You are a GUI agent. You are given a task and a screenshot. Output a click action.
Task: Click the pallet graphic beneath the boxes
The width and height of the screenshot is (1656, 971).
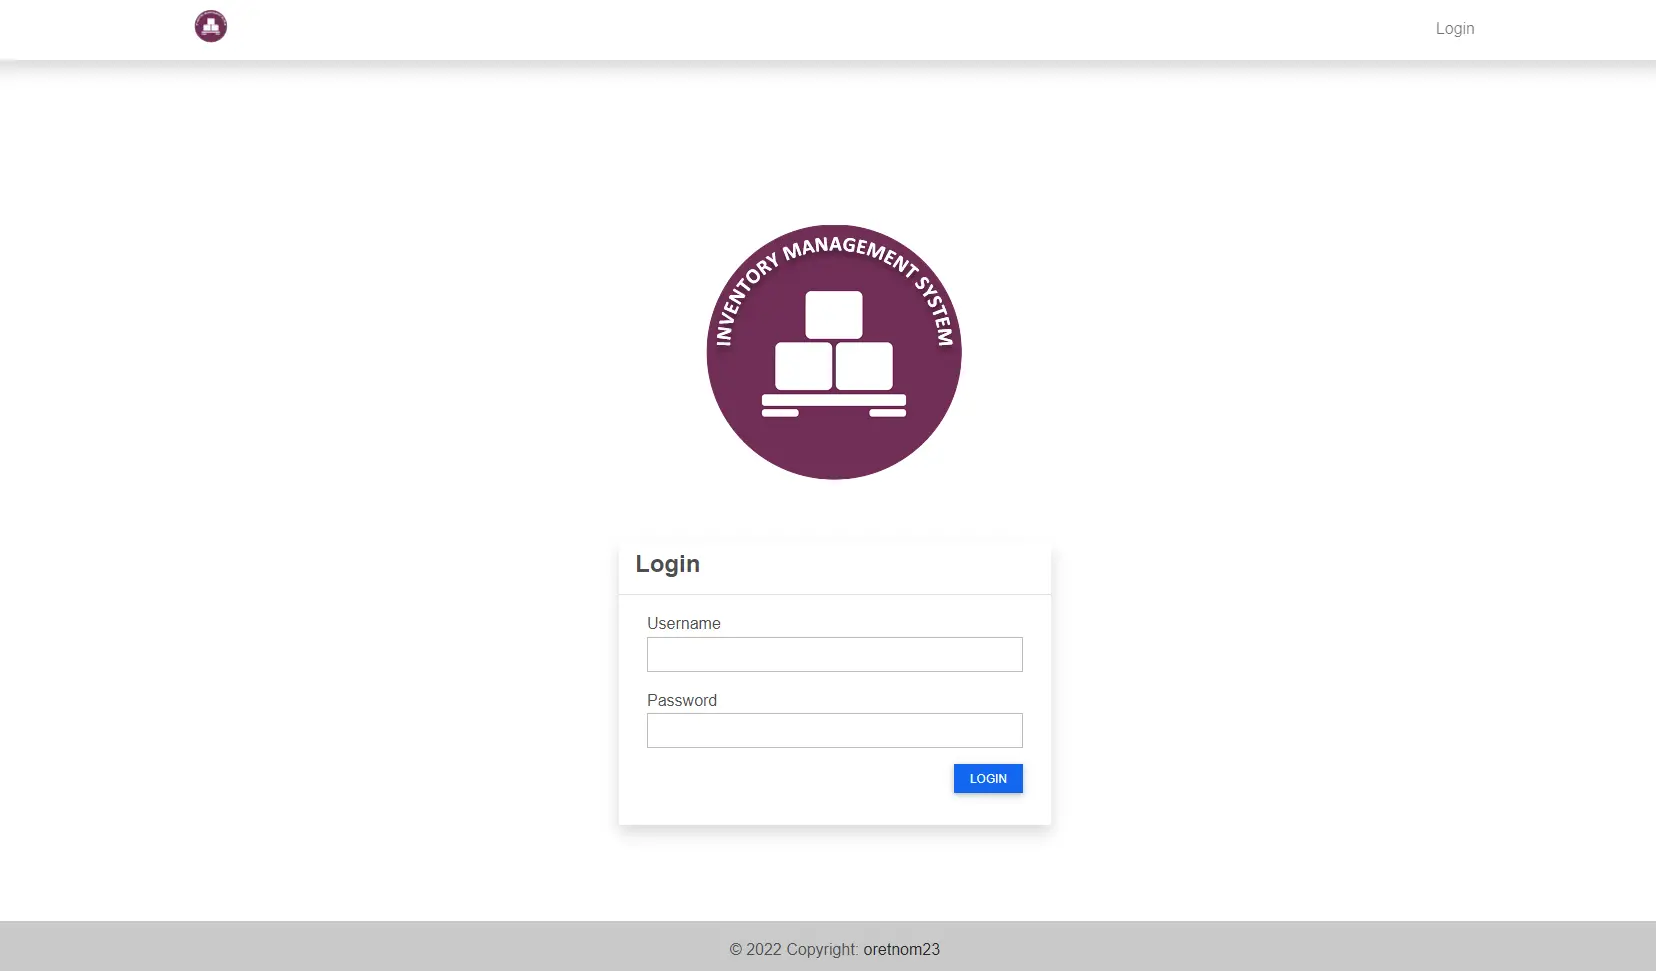click(834, 405)
